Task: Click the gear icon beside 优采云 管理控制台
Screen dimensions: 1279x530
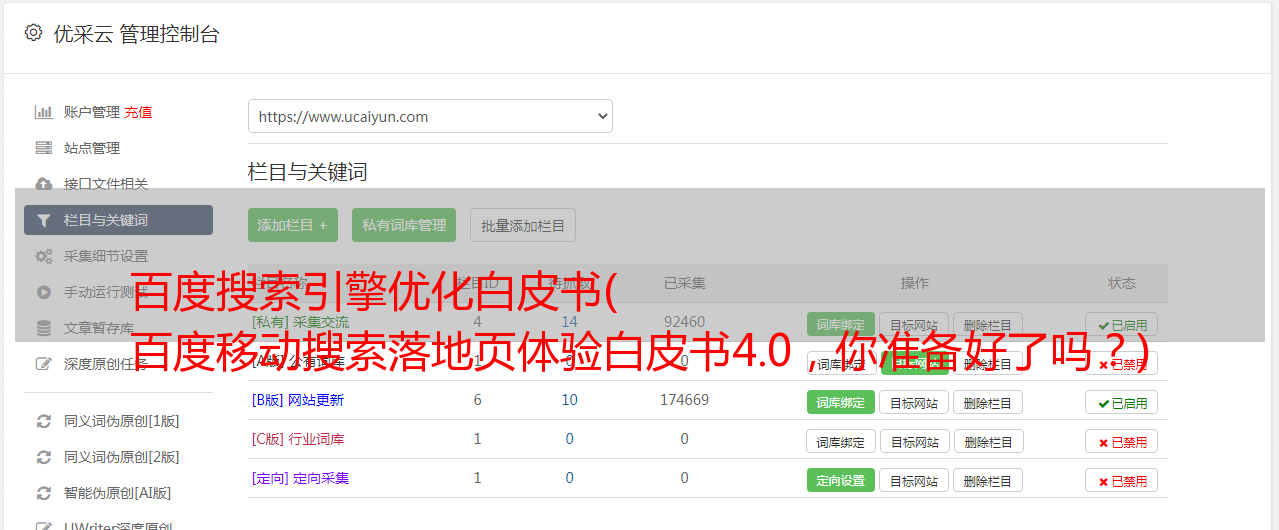Action: (33, 33)
